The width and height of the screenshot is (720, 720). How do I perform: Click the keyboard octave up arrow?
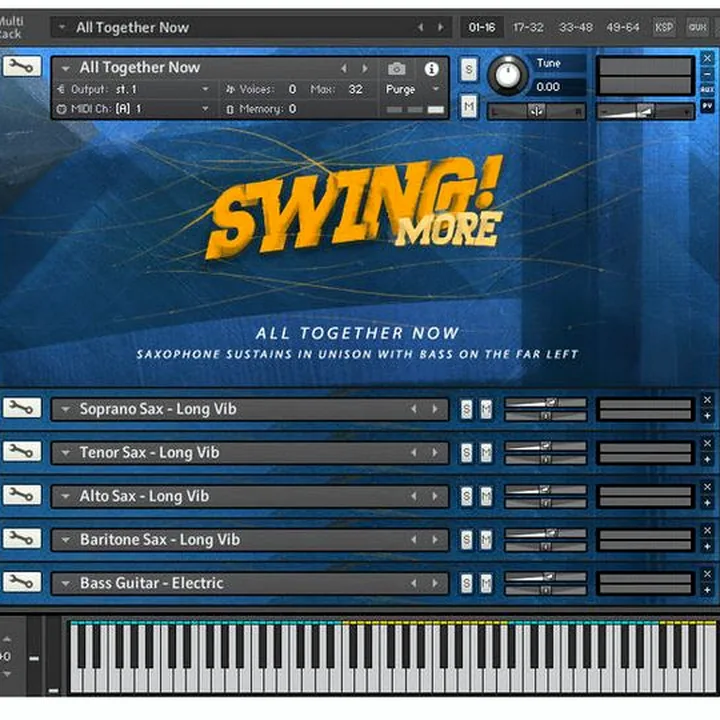[6, 639]
